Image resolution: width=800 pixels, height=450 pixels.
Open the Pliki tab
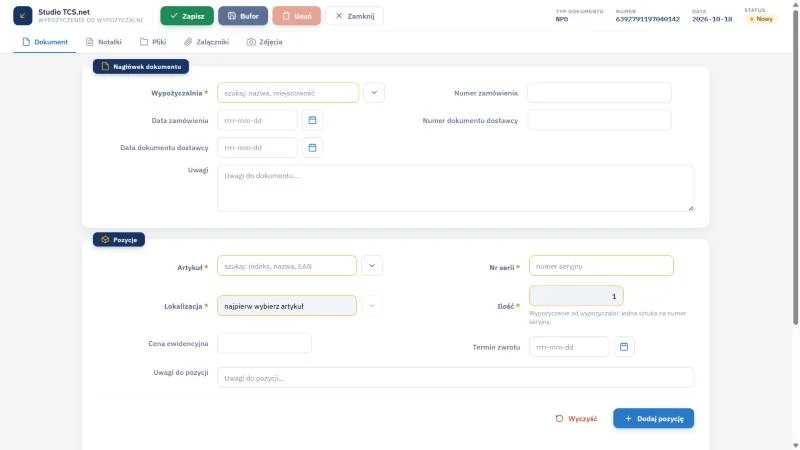click(153, 42)
